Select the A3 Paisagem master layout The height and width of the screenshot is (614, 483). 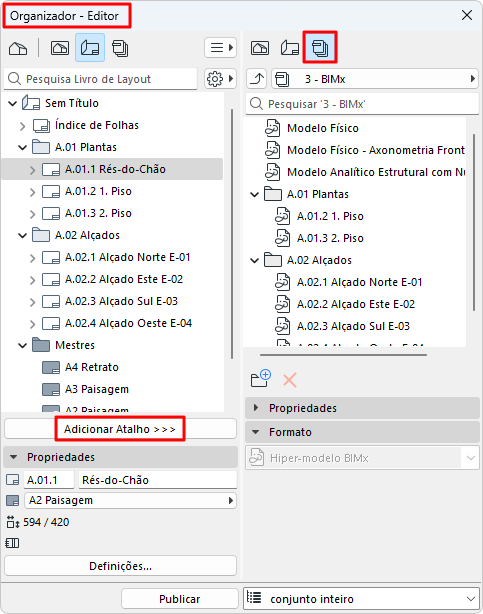pyautogui.click(x=97, y=389)
